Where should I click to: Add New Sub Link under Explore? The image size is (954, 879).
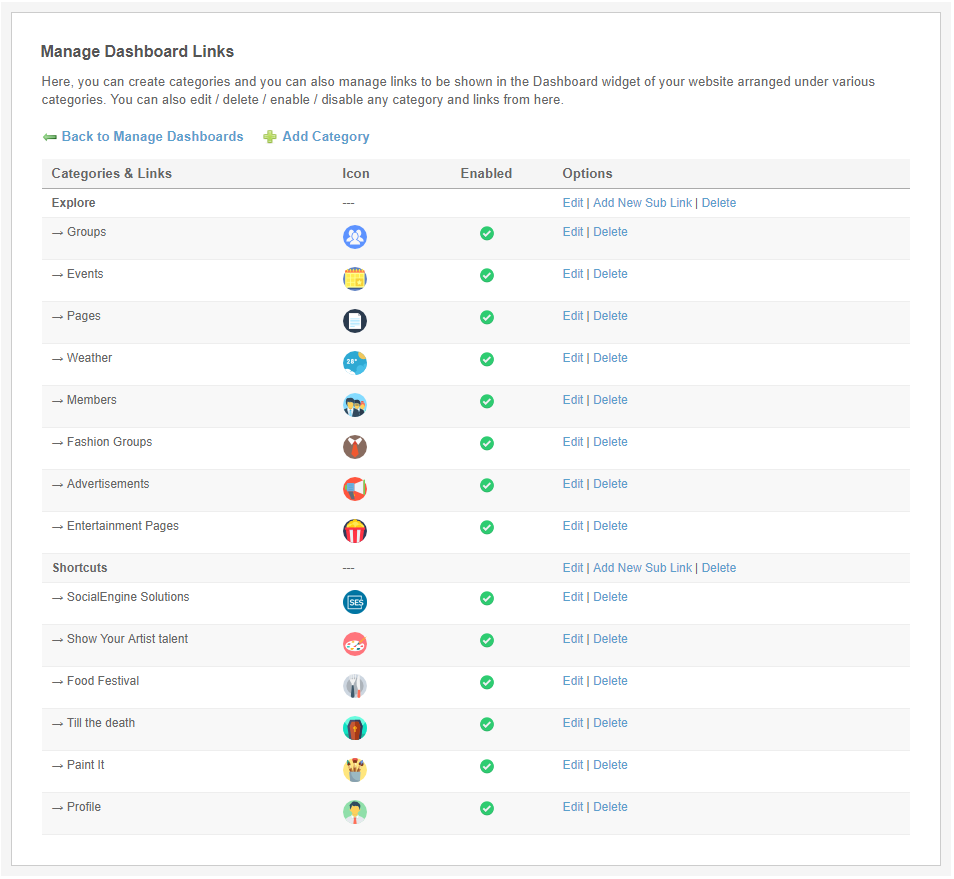[642, 203]
